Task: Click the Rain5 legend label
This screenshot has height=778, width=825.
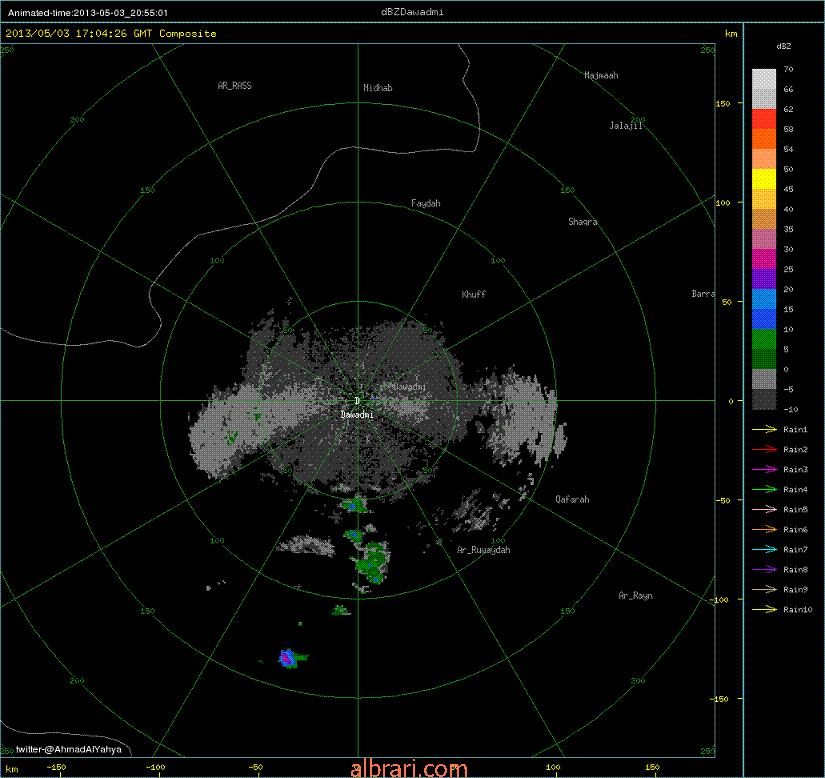Action: point(795,509)
